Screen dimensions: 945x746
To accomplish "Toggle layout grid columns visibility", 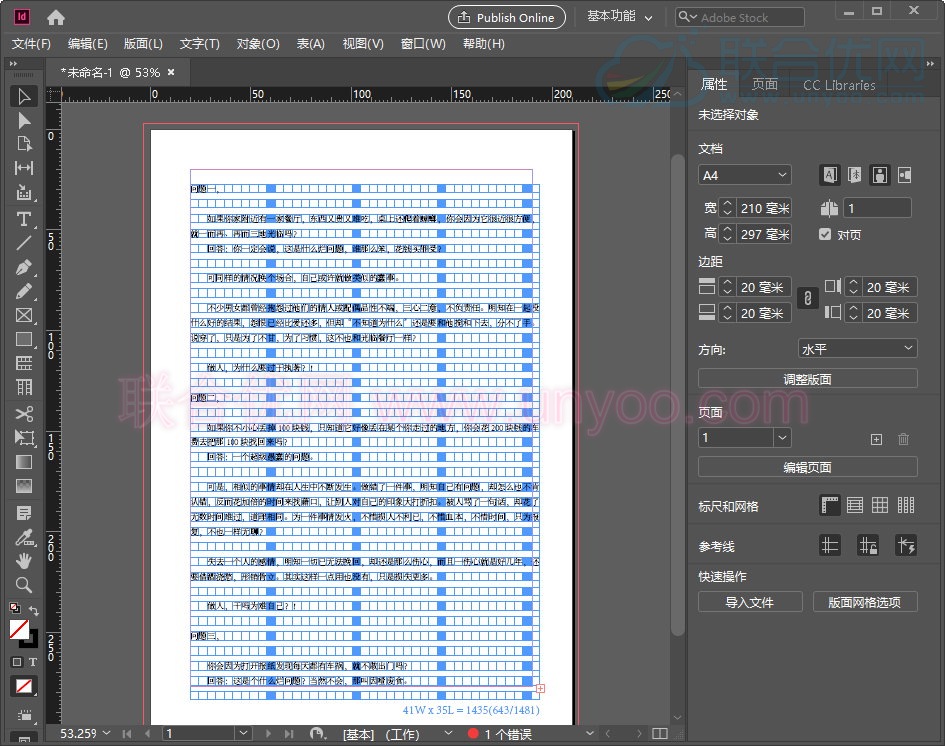I will (906, 505).
